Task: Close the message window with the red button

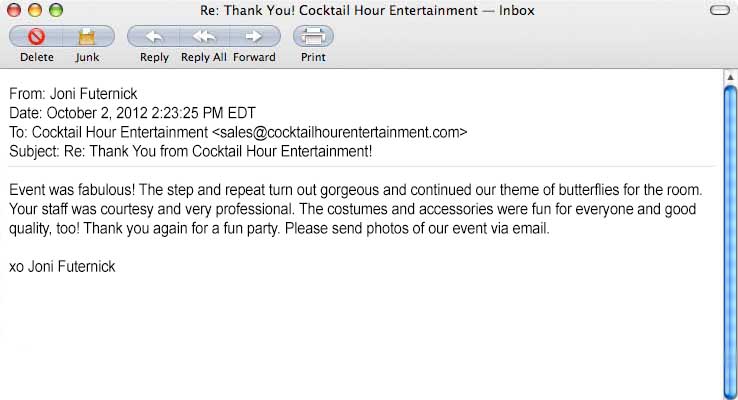Action: (x=16, y=11)
